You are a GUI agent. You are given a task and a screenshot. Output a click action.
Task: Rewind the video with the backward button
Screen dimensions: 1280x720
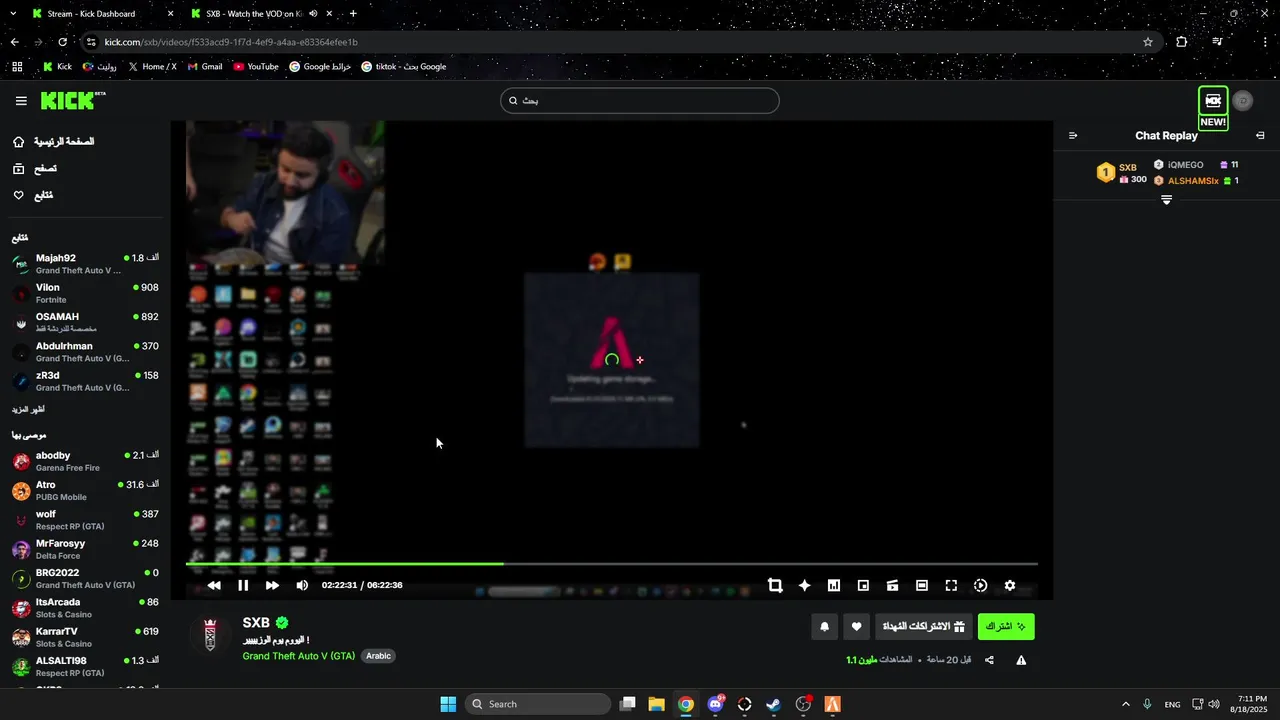tap(214, 585)
